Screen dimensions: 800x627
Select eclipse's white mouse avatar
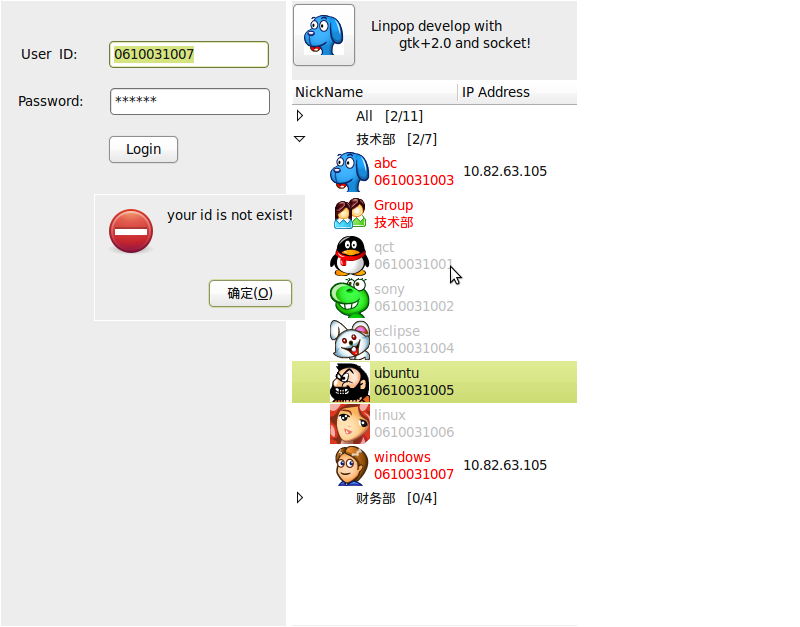click(x=349, y=339)
